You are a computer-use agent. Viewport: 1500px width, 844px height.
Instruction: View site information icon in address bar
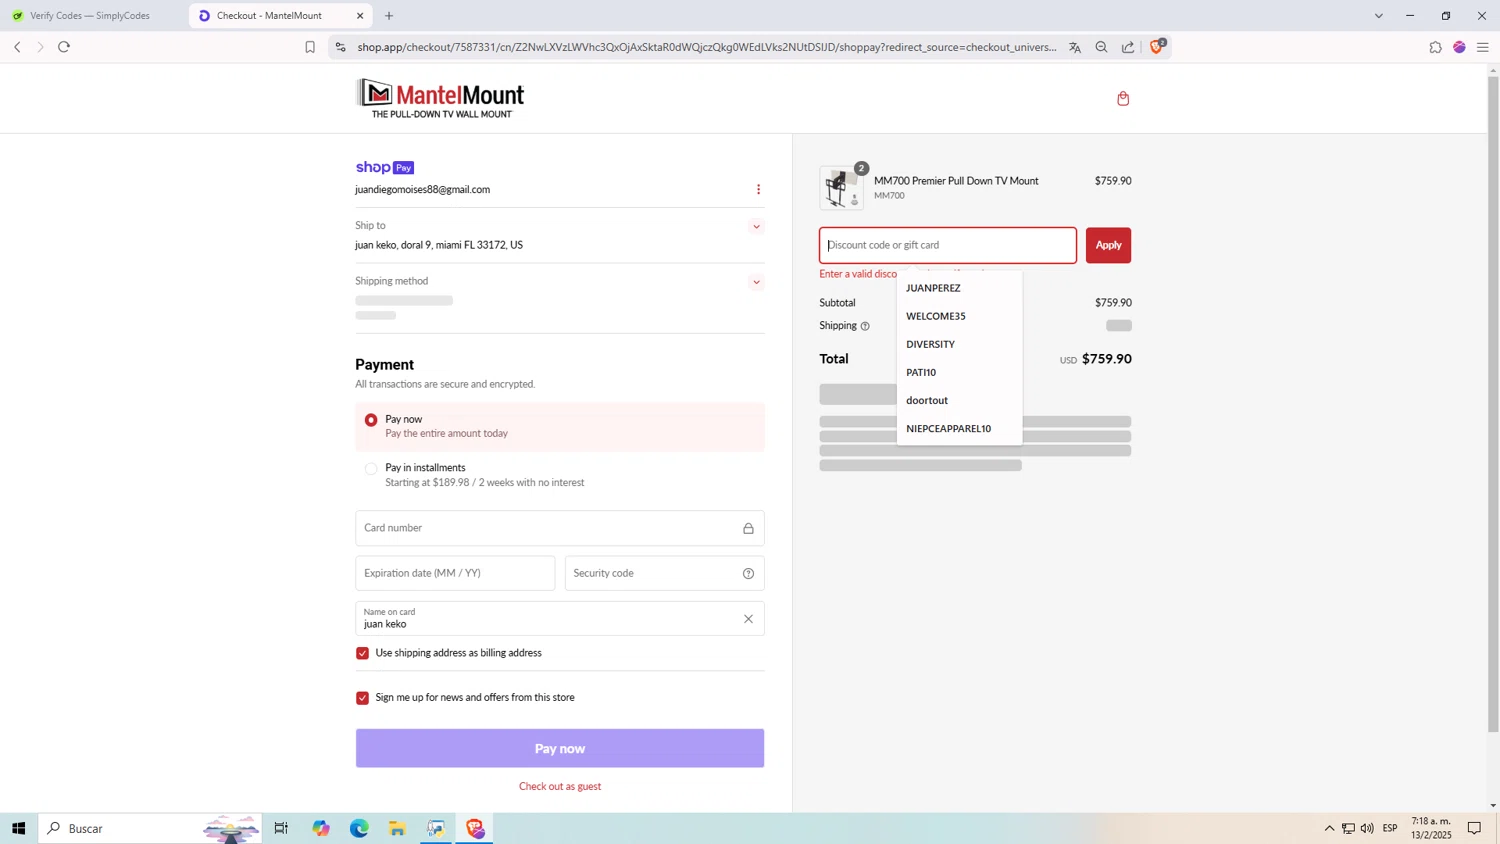click(340, 47)
